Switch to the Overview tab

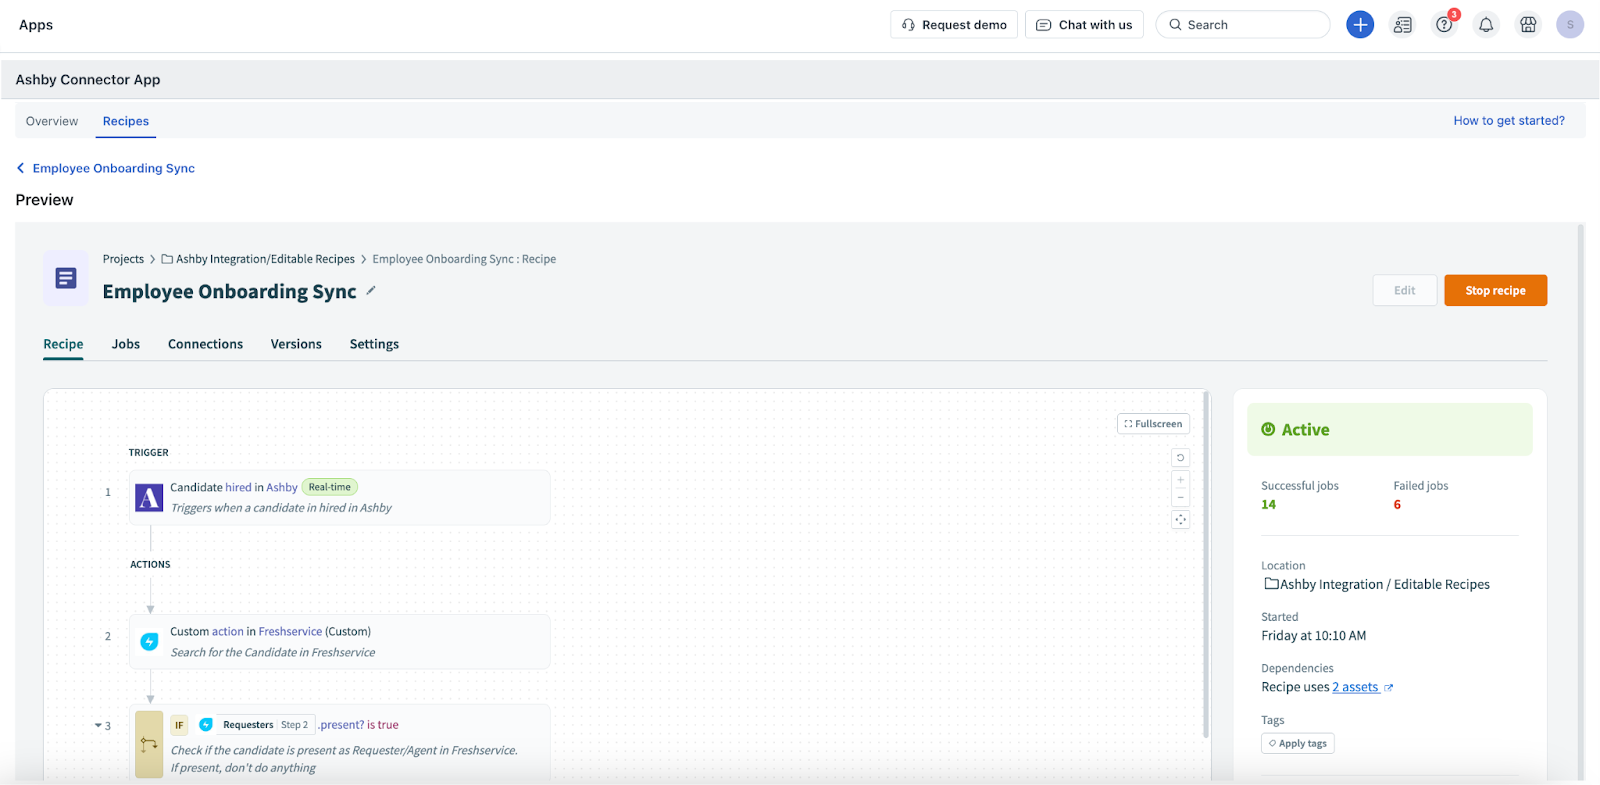[52, 121]
